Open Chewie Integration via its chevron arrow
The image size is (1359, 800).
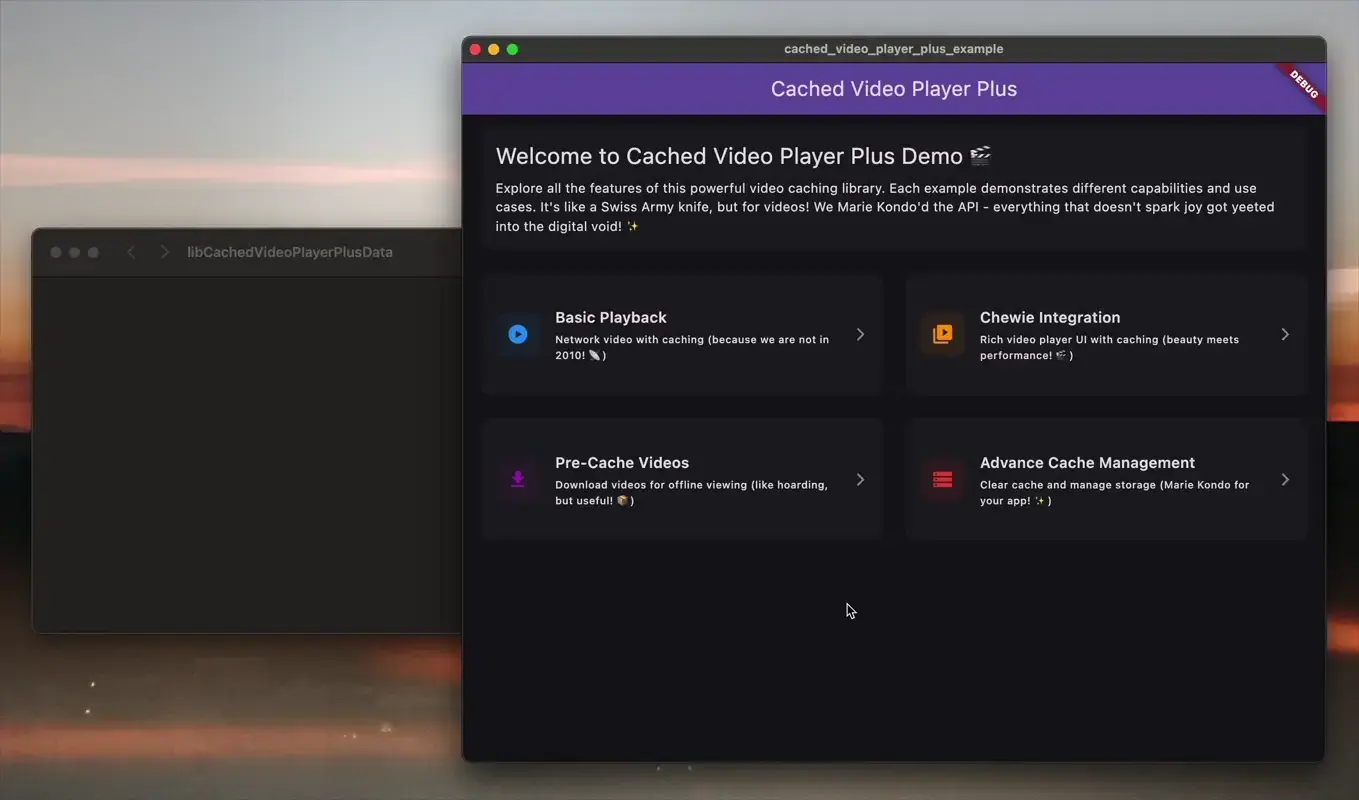click(x=1285, y=335)
